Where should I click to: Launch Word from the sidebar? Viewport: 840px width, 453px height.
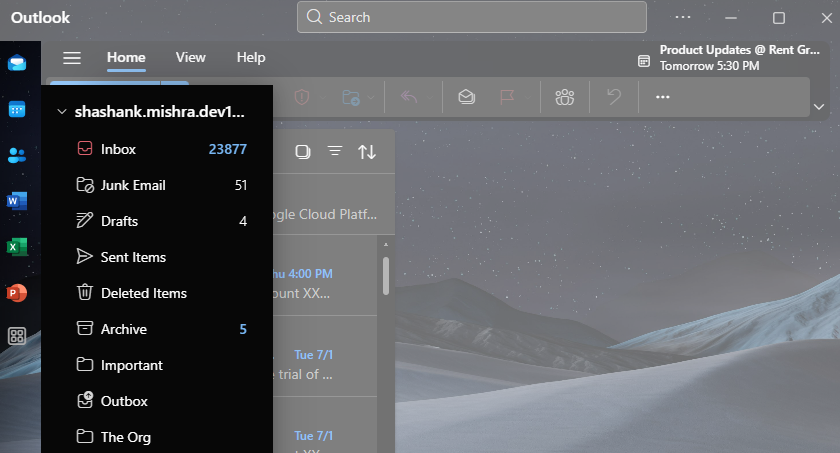17,201
